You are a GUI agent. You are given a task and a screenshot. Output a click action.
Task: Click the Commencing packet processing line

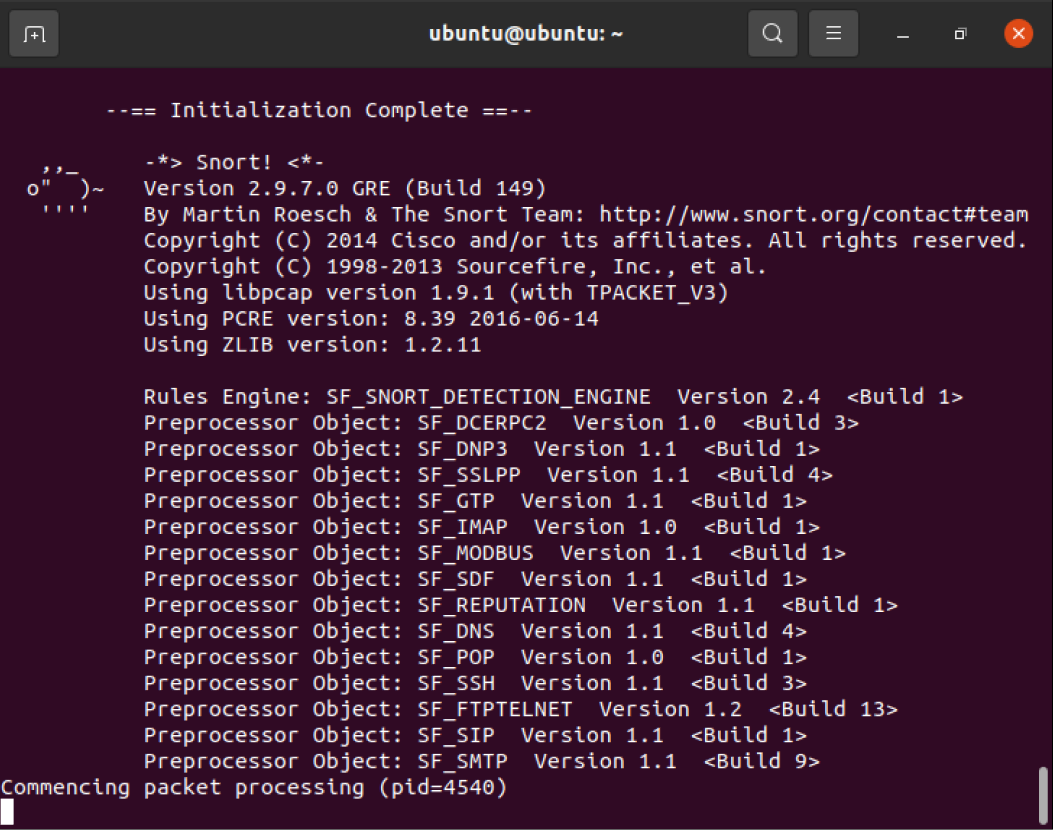(x=254, y=787)
